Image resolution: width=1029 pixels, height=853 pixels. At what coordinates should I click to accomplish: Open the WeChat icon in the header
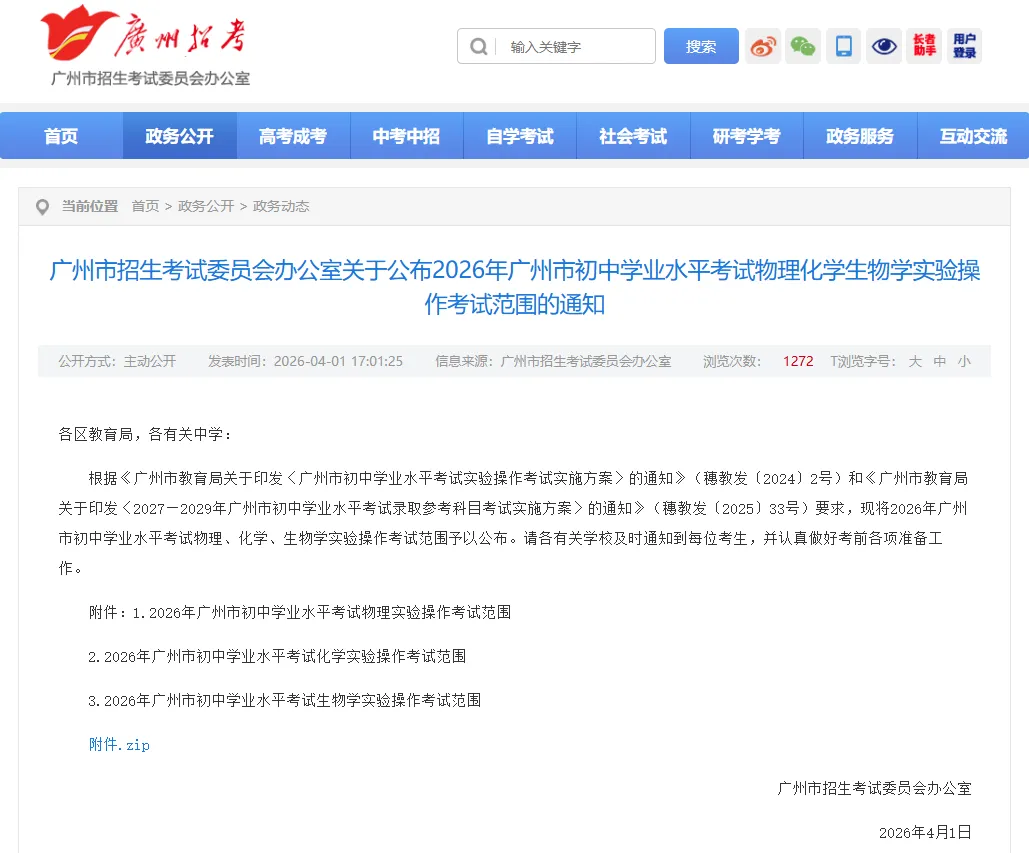(803, 46)
